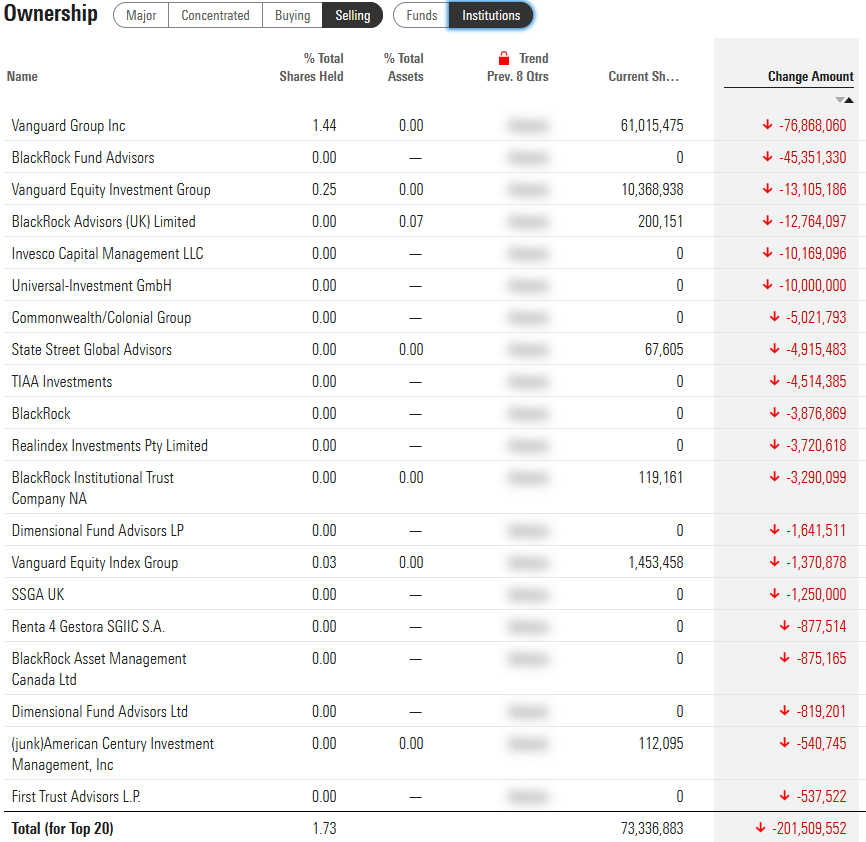Click the red down arrow beside -201,509,552
866x842 pixels.
761,828
